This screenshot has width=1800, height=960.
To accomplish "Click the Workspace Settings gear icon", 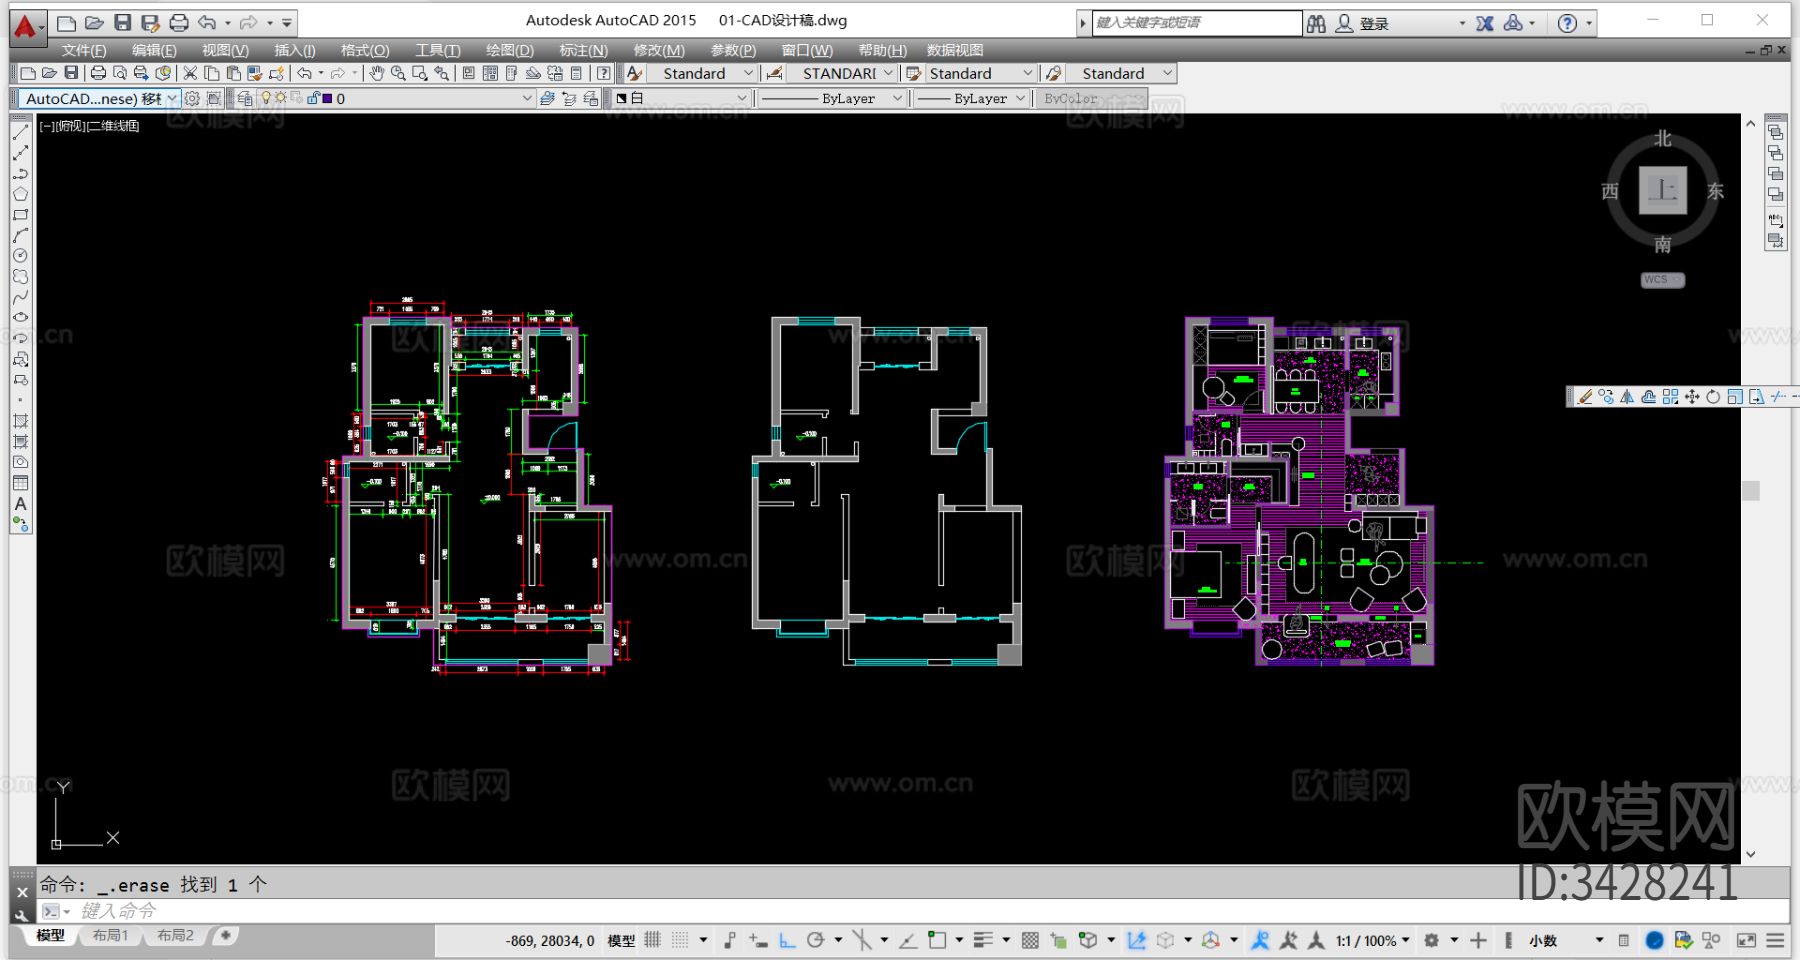I will pyautogui.click(x=192, y=98).
